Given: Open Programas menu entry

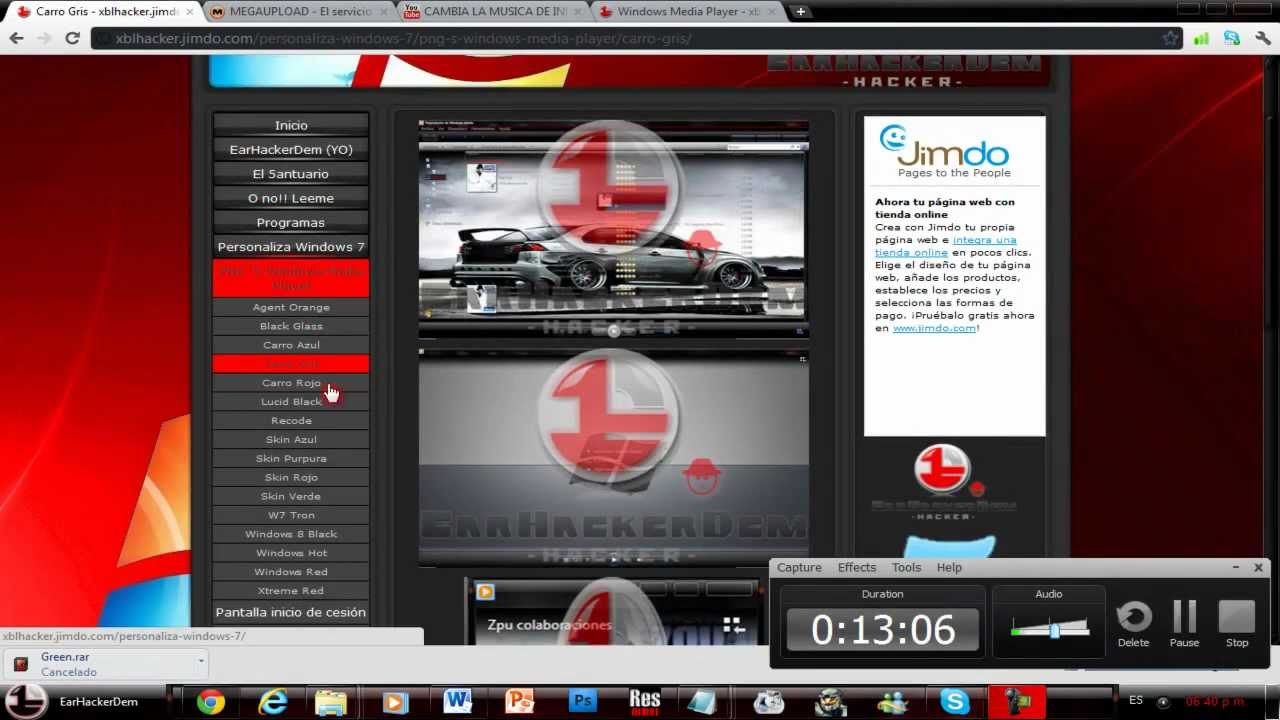Looking at the screenshot, I should pos(291,222).
